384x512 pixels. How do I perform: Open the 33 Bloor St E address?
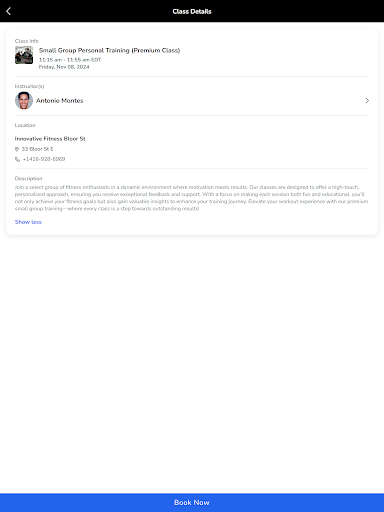pyautogui.click(x=37, y=149)
